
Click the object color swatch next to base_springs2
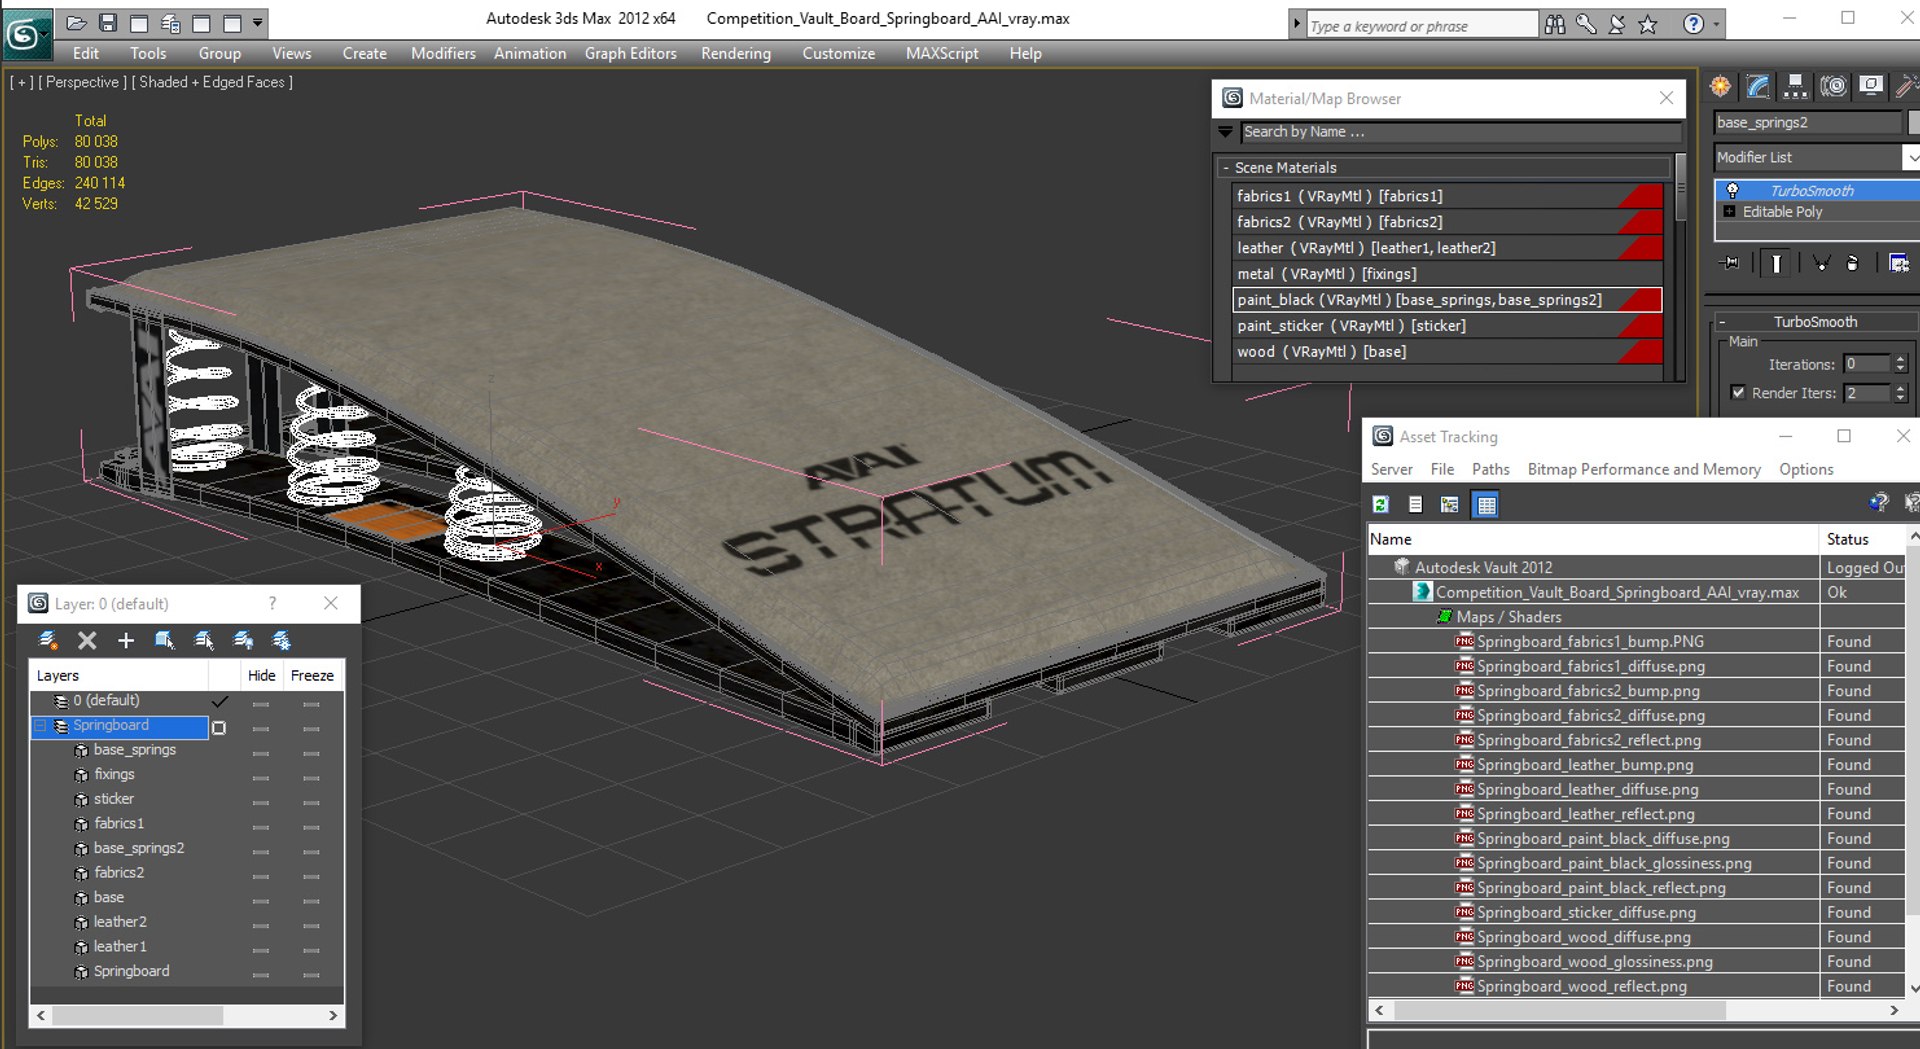click(x=1914, y=122)
